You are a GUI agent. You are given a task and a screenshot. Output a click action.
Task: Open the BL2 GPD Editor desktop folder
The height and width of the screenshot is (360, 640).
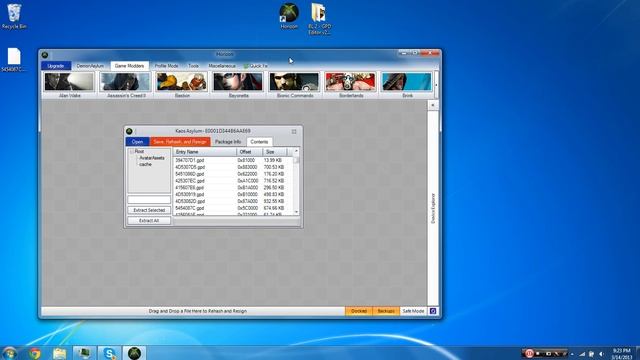click(x=319, y=19)
